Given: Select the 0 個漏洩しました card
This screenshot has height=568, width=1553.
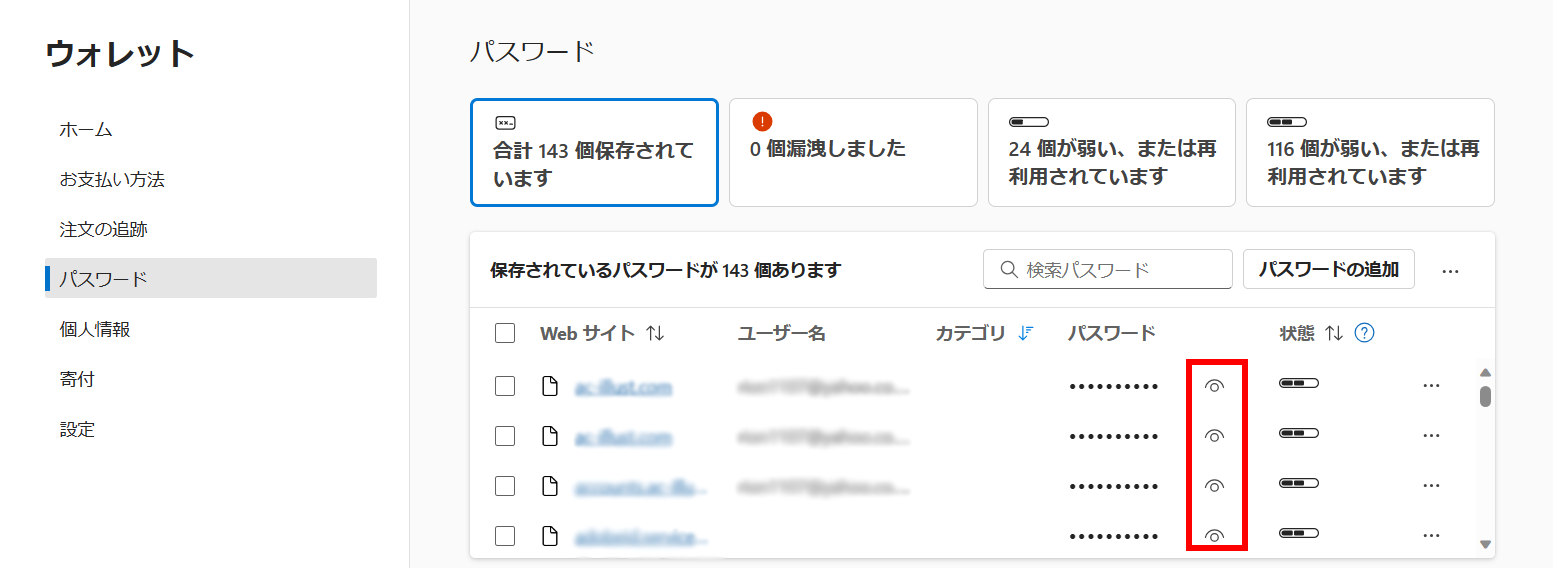Looking at the screenshot, I should coord(852,152).
